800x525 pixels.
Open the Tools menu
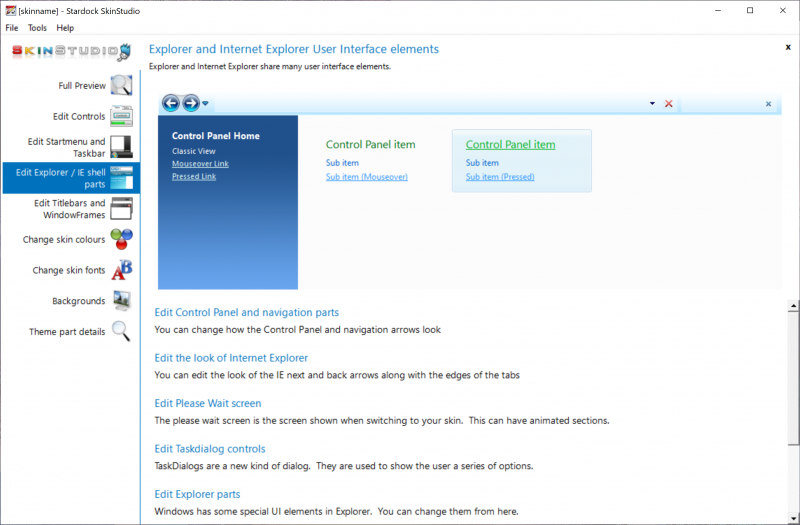[37, 28]
